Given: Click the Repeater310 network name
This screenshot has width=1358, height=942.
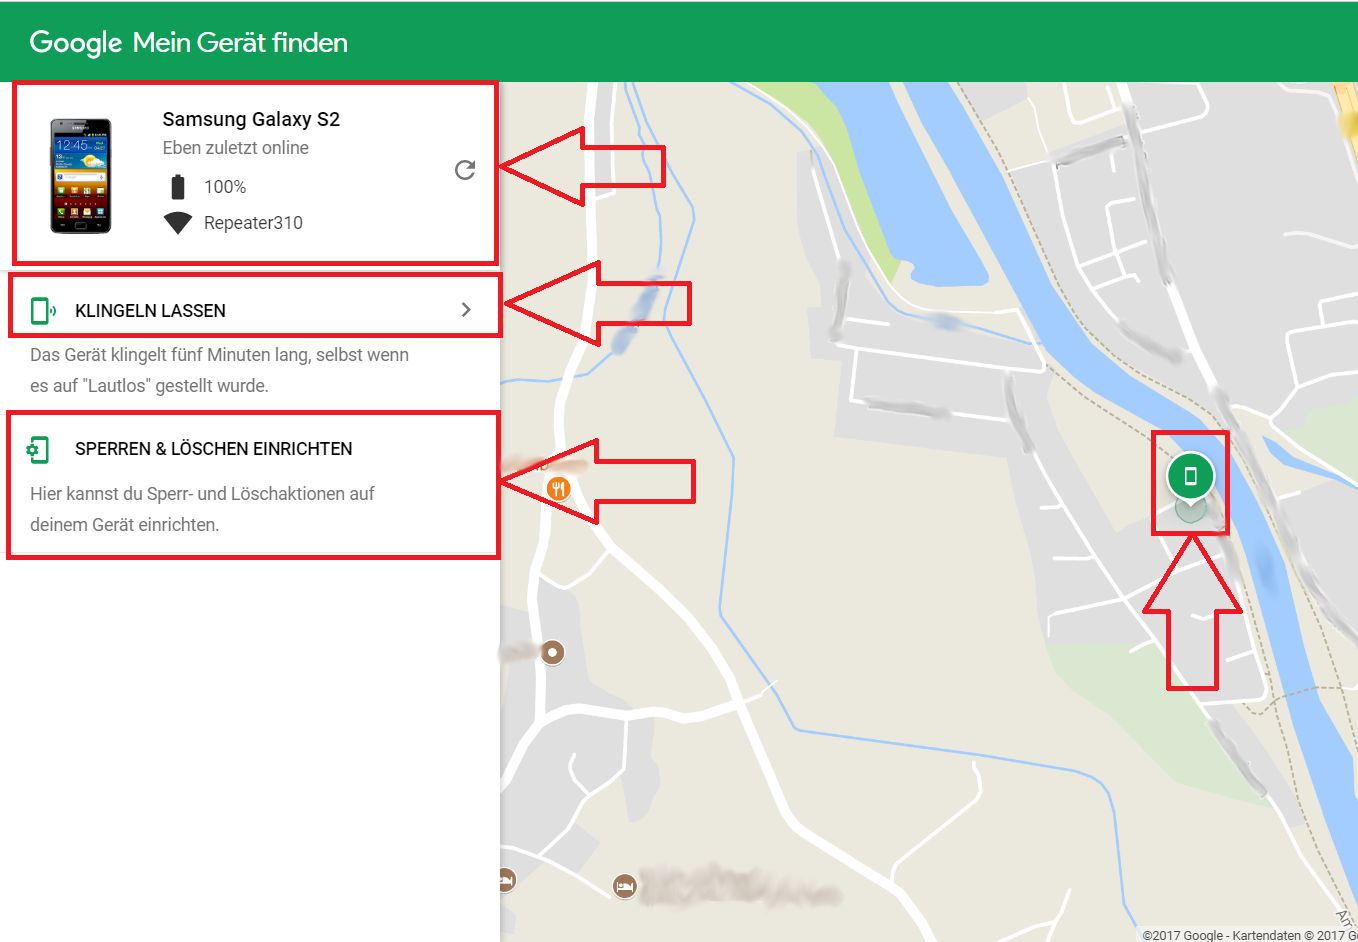Looking at the screenshot, I should (x=253, y=223).
